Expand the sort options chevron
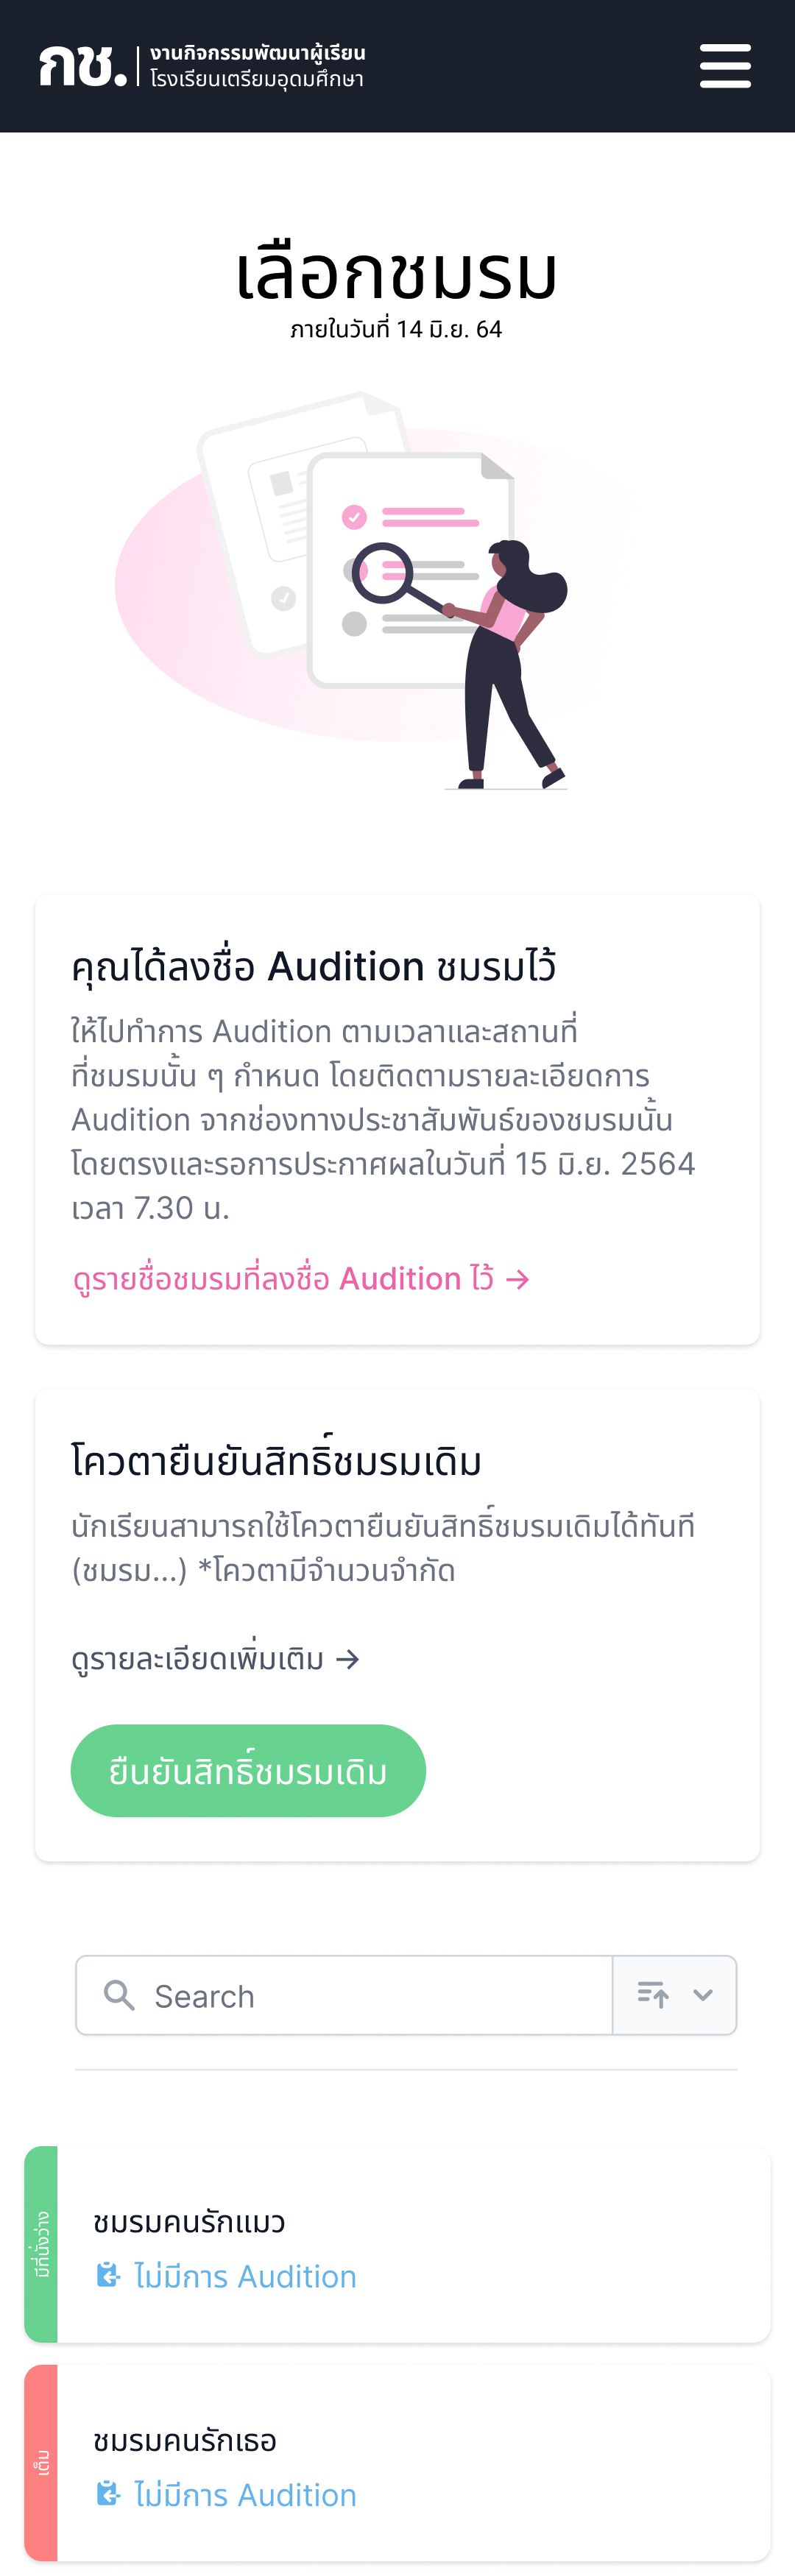This screenshot has width=795, height=2576. [x=703, y=1994]
